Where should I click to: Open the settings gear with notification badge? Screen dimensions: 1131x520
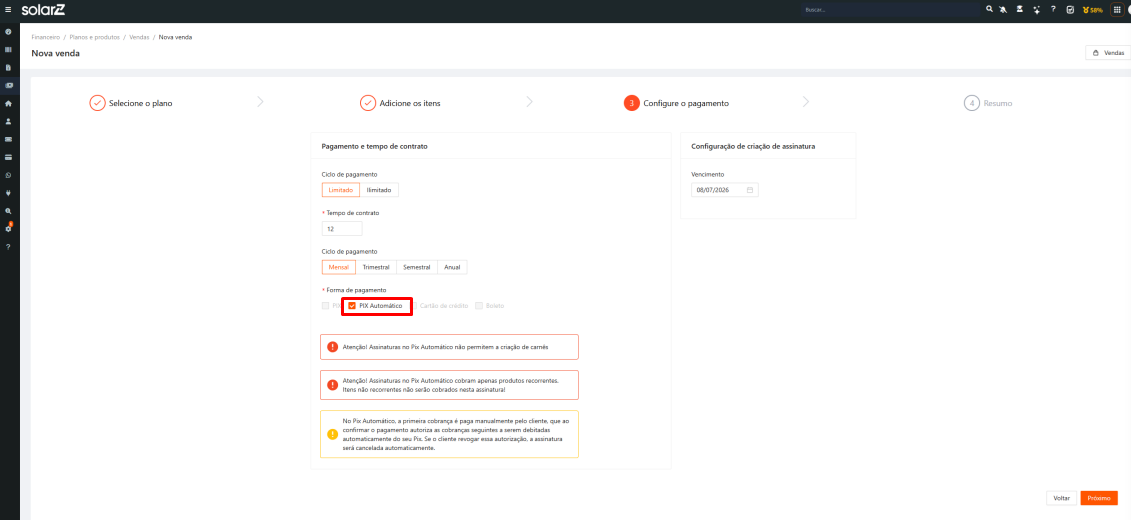pos(9,227)
